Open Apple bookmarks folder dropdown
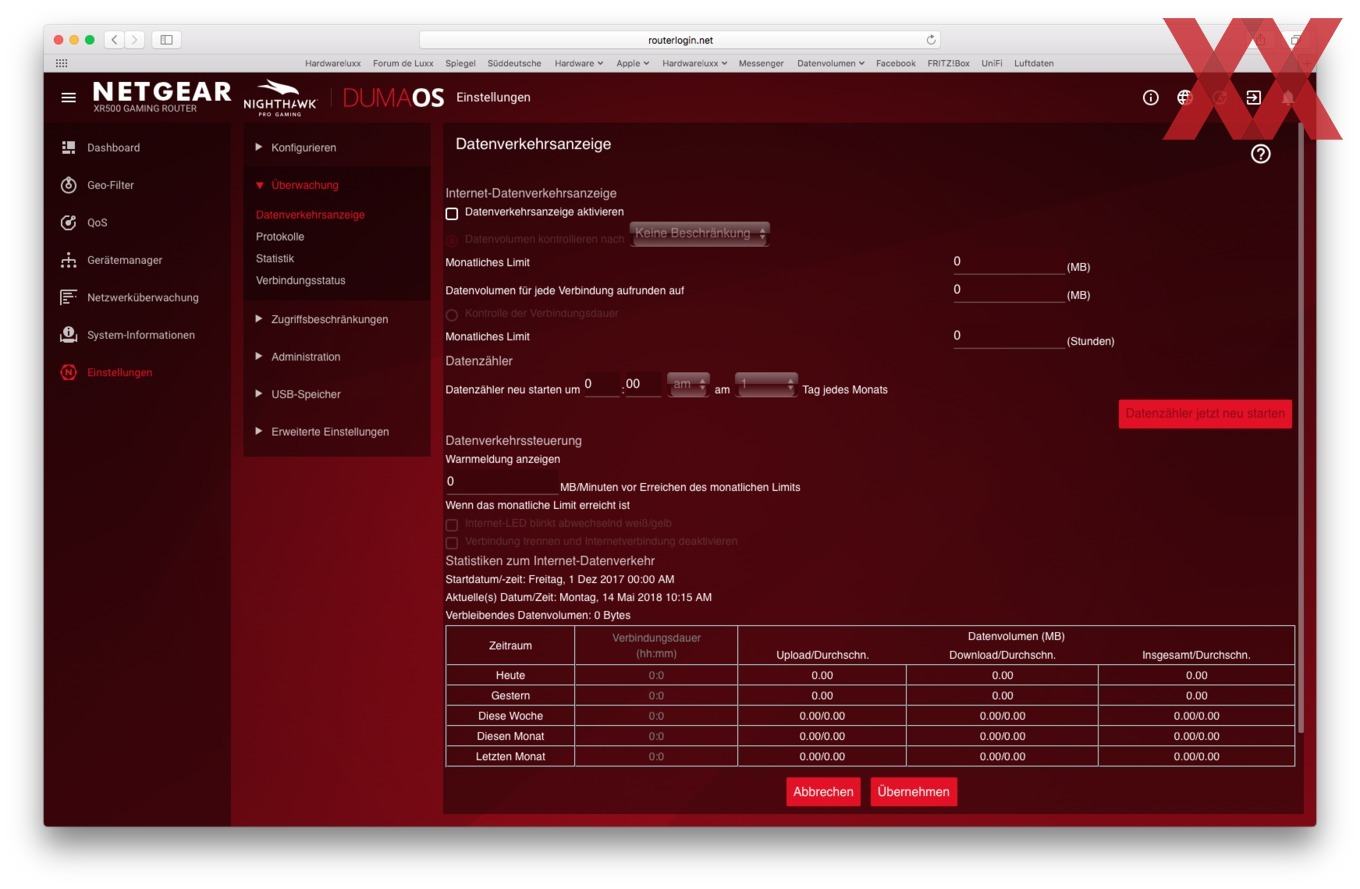Image resolution: width=1360 pixels, height=889 pixels. pyautogui.click(x=632, y=63)
